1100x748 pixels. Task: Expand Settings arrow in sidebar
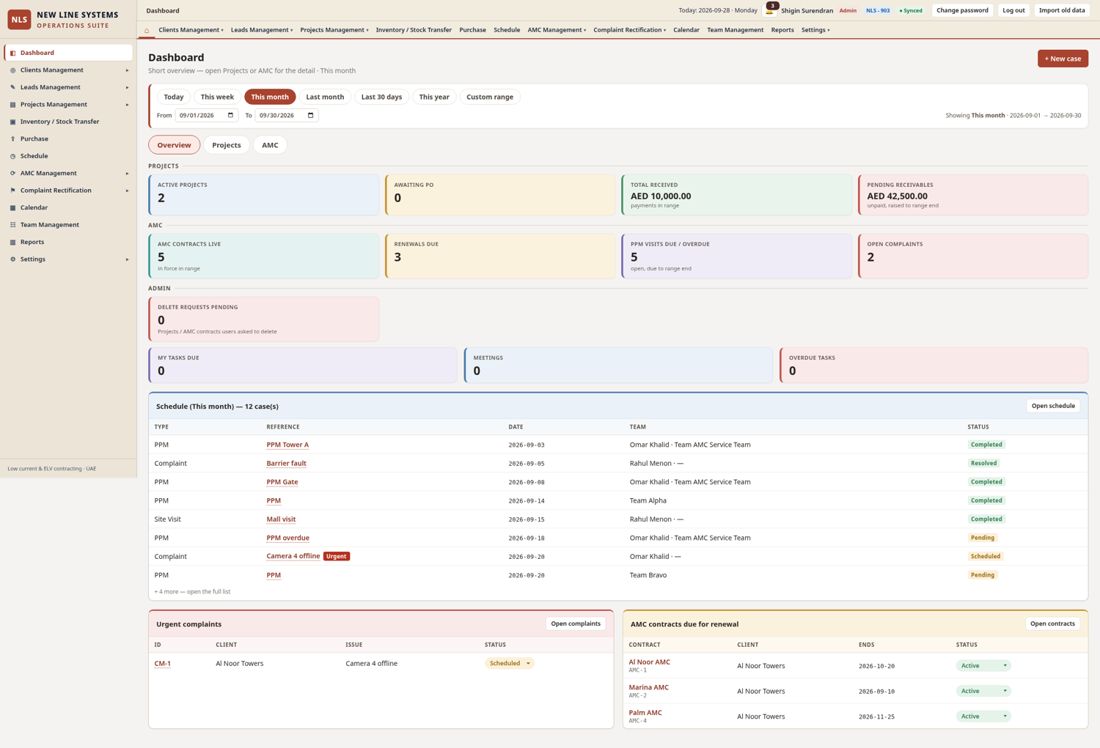[x=127, y=259]
